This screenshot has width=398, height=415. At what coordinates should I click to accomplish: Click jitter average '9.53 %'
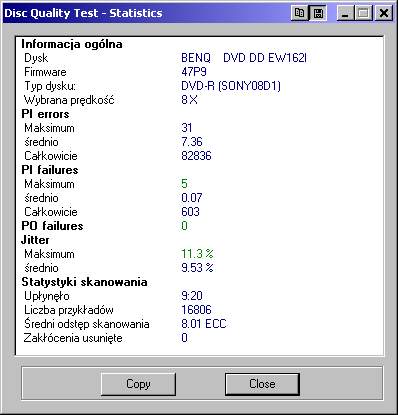pyautogui.click(x=197, y=268)
